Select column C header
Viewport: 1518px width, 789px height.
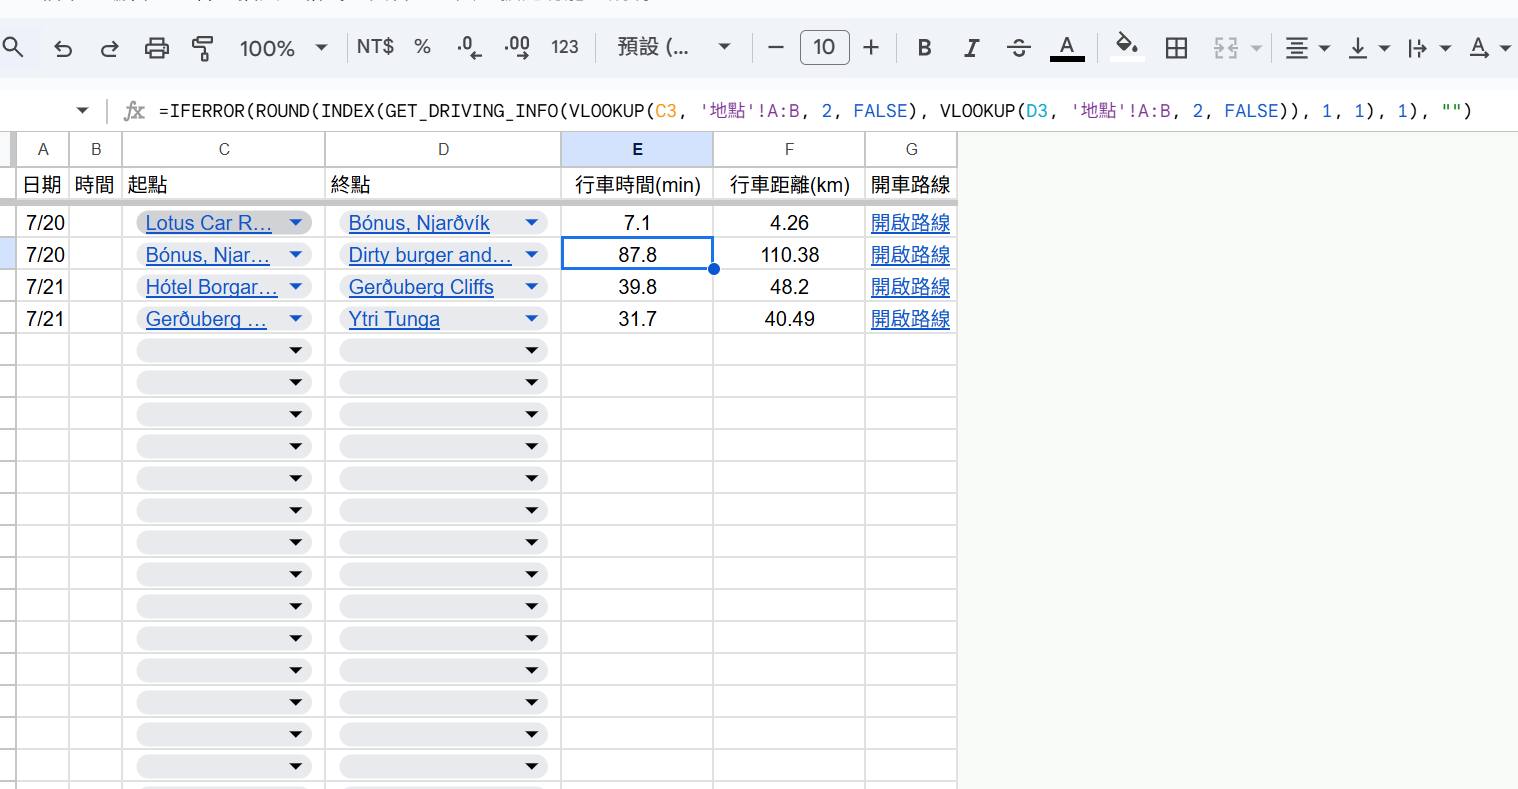click(223, 149)
